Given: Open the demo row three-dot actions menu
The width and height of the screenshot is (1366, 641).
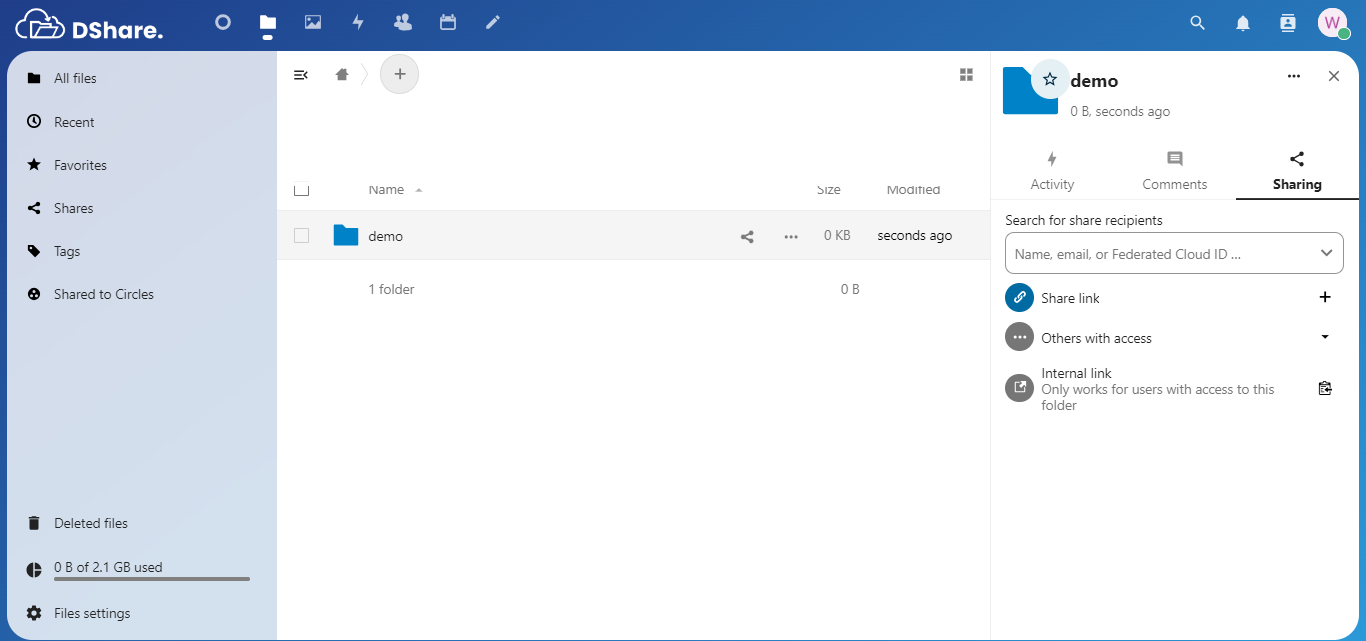Looking at the screenshot, I should click(791, 237).
